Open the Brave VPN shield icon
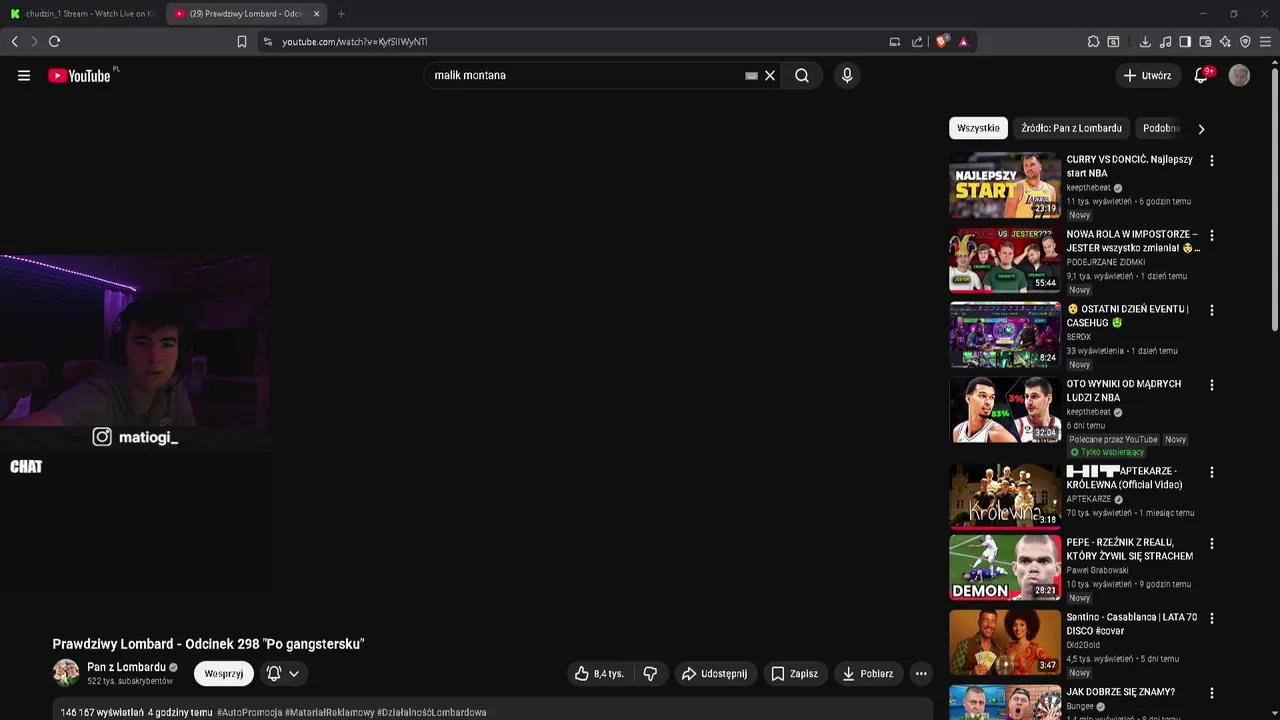Viewport: 1280px width, 720px height. point(1245,42)
